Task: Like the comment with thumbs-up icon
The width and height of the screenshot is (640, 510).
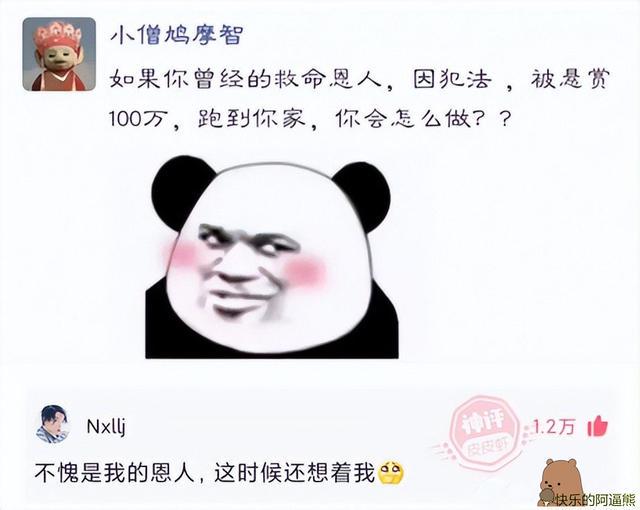Action: [598, 426]
